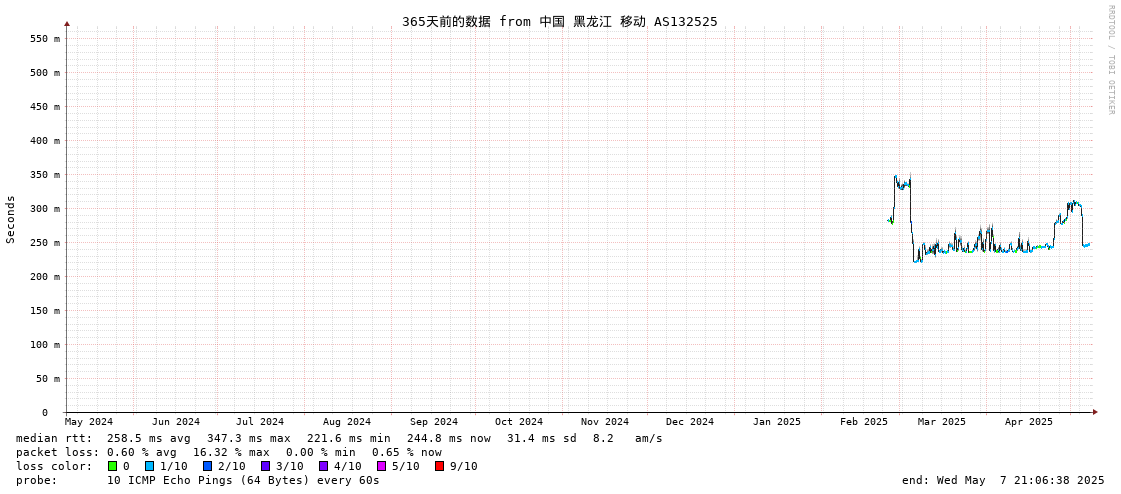
Task: Click the '31.4 ms sd' value
Action: pyautogui.click(x=543, y=438)
